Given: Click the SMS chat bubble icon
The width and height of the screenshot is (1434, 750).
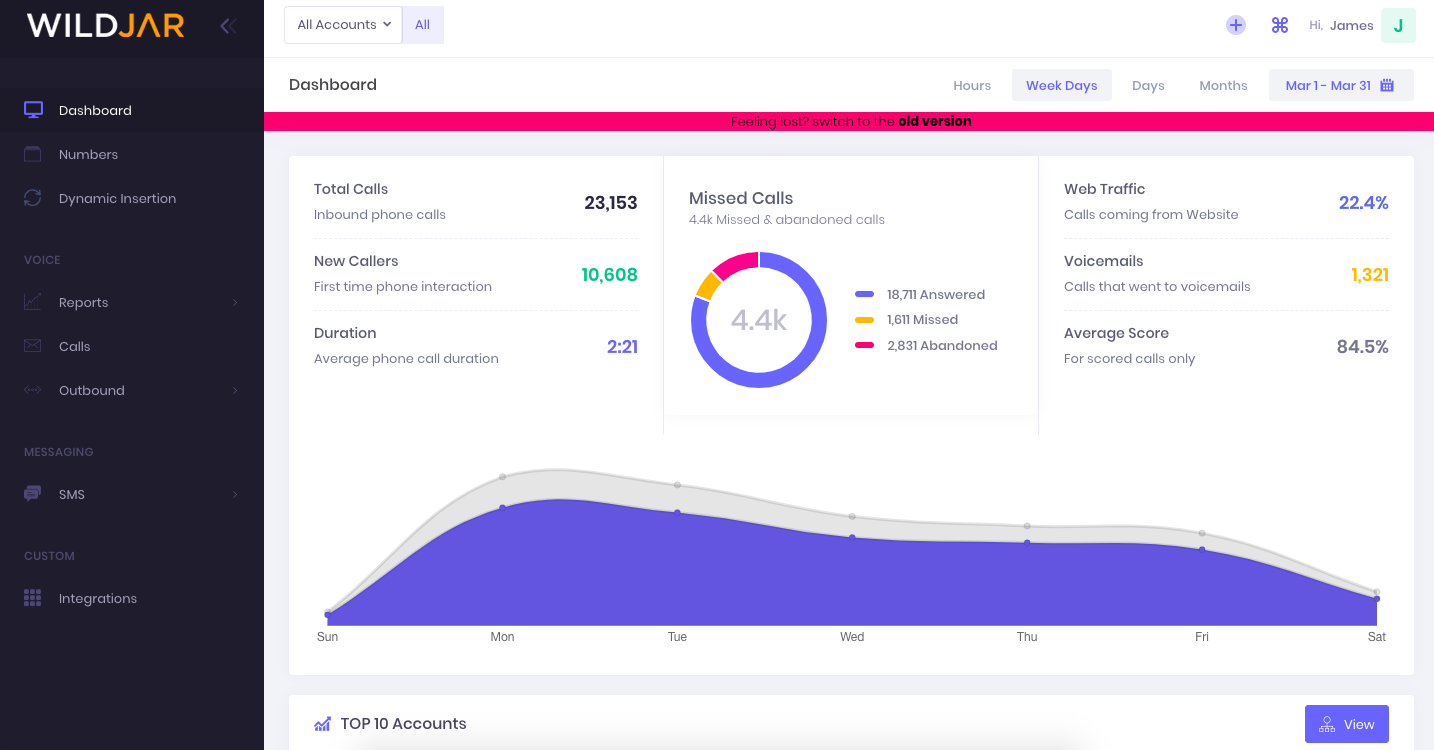Looking at the screenshot, I should tap(33, 494).
